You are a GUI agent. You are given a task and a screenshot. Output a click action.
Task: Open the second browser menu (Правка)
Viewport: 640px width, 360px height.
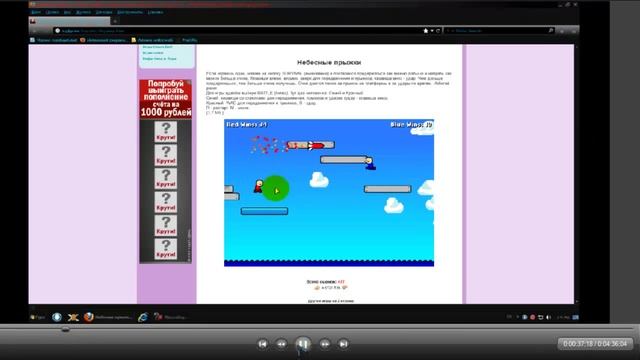52,12
